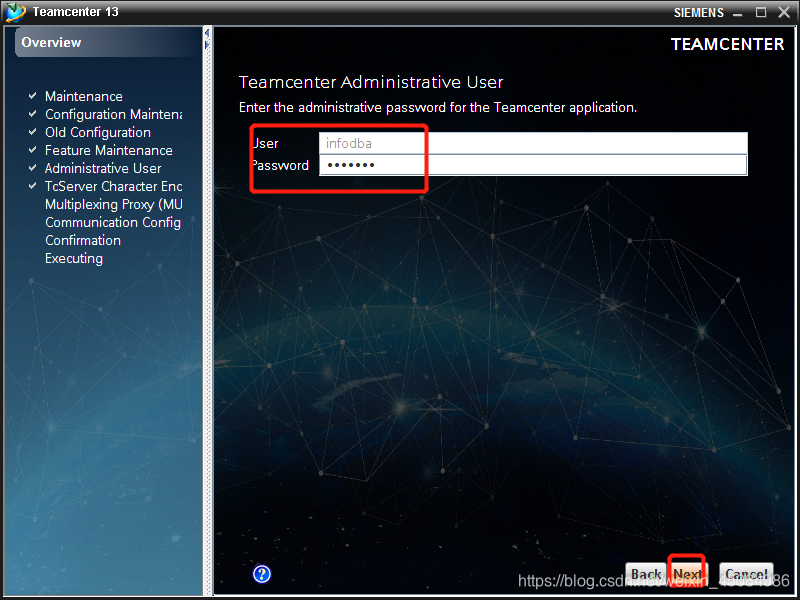Proceed with the Next button
Image resolution: width=800 pixels, height=600 pixels.
[x=687, y=574]
